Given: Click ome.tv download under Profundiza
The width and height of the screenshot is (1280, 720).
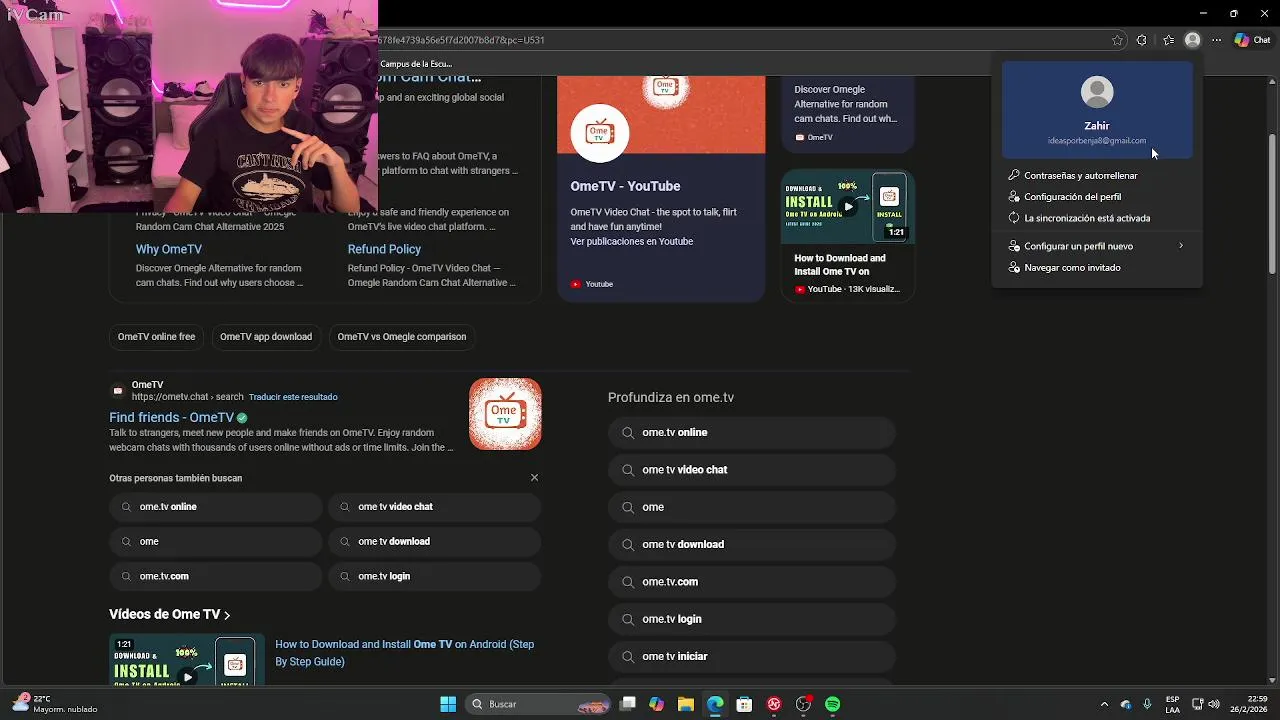Looking at the screenshot, I should click(x=752, y=545).
